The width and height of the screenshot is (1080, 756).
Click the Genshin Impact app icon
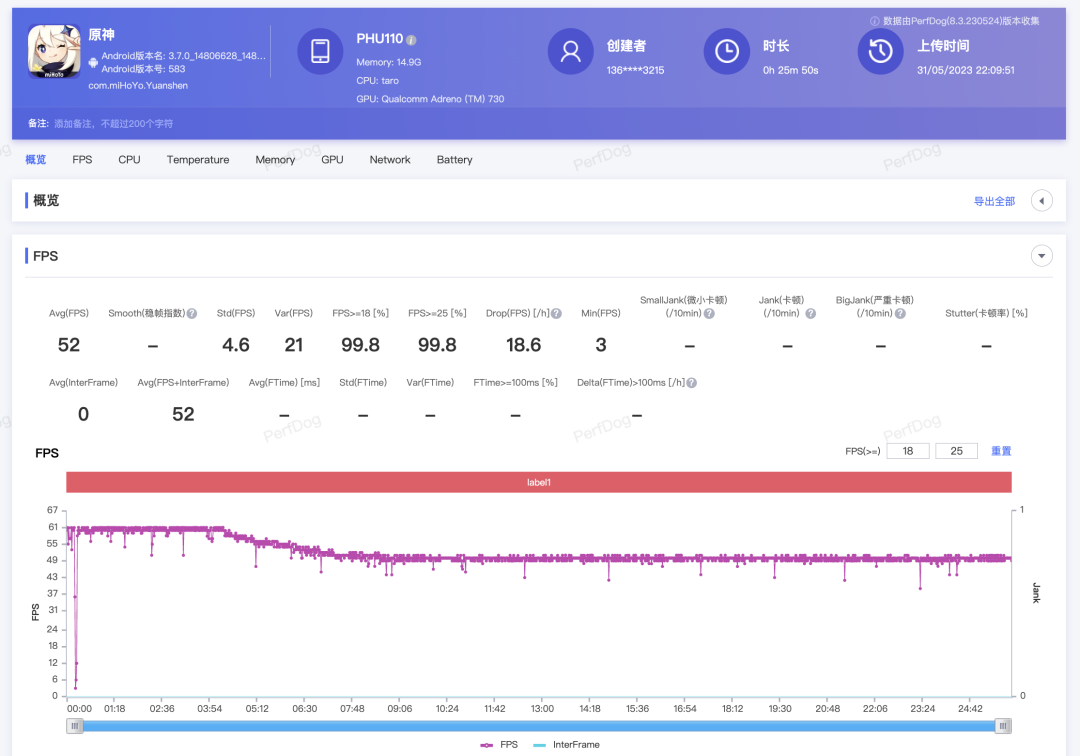point(54,52)
